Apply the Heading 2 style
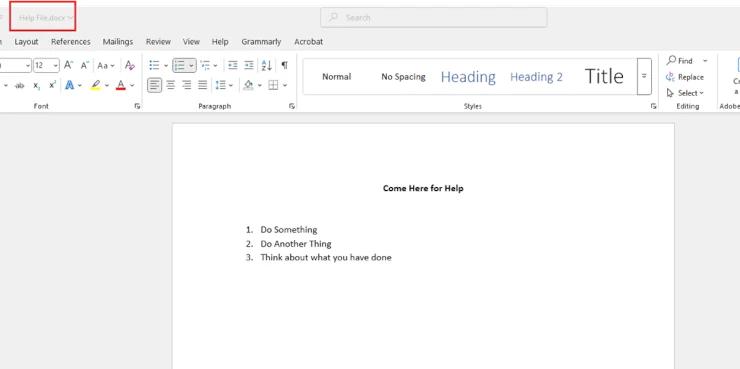 coord(536,76)
